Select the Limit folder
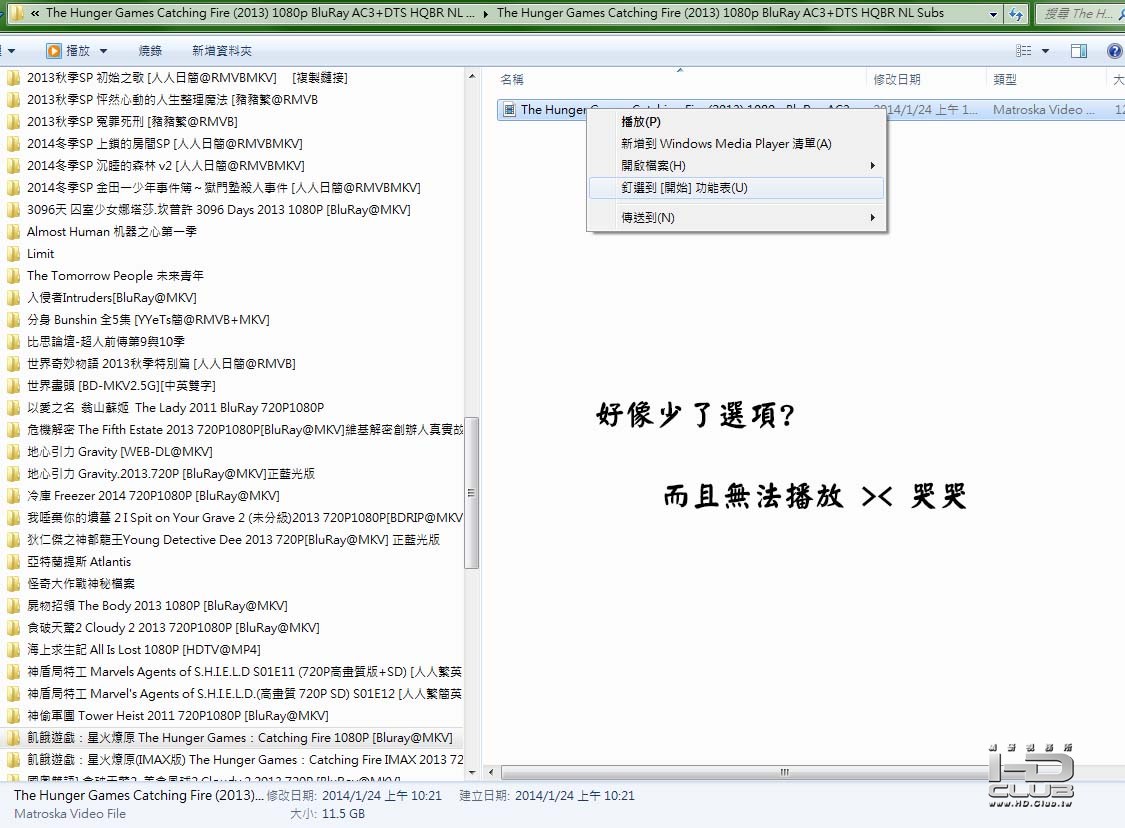1125x828 pixels. click(x=30, y=254)
